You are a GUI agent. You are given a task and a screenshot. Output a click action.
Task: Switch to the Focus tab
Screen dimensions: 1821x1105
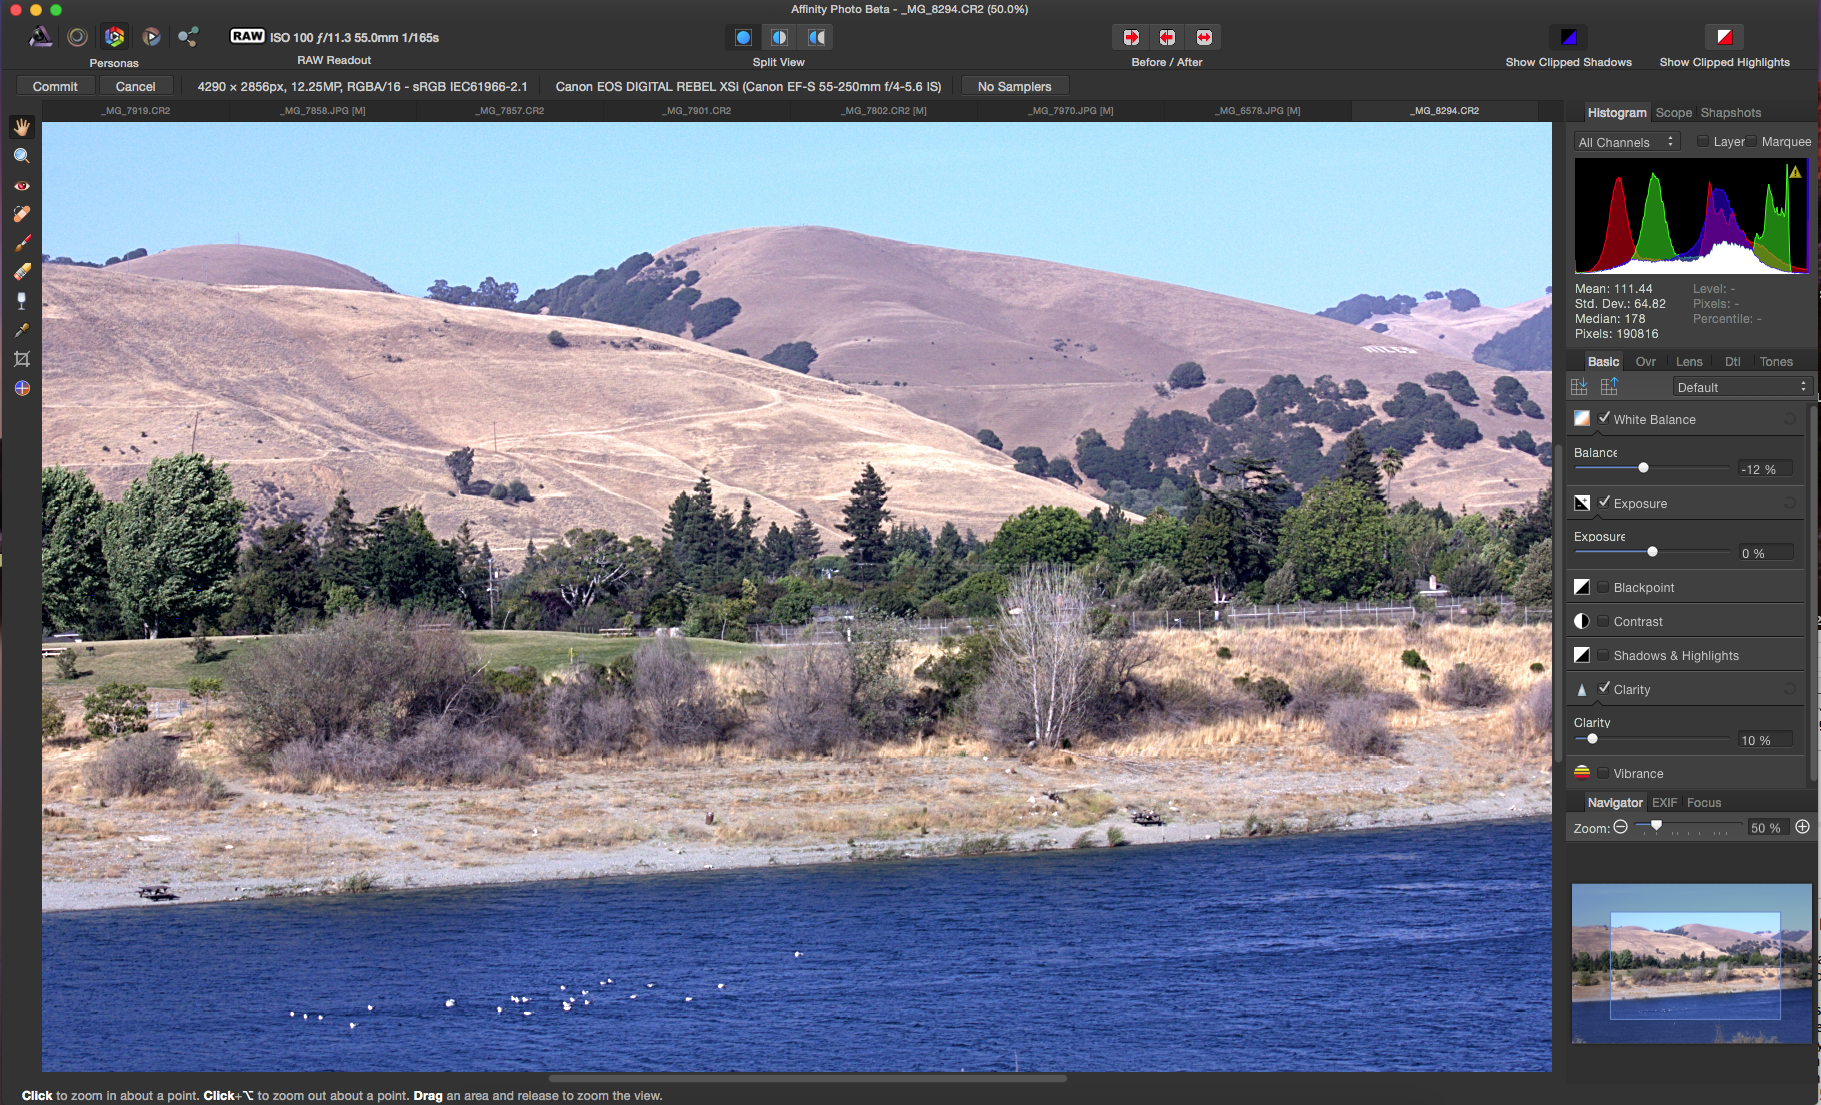click(x=1704, y=803)
